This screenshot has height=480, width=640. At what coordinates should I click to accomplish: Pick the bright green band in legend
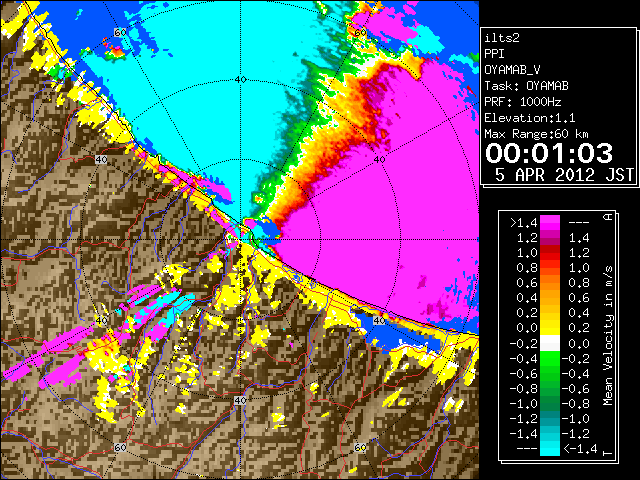(x=550, y=359)
